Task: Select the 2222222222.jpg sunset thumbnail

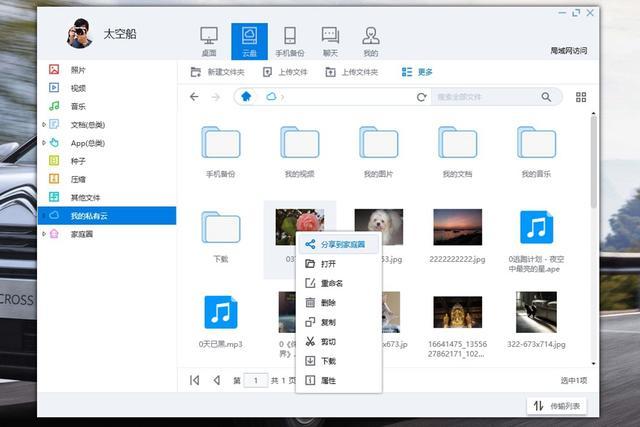Action: [x=458, y=228]
